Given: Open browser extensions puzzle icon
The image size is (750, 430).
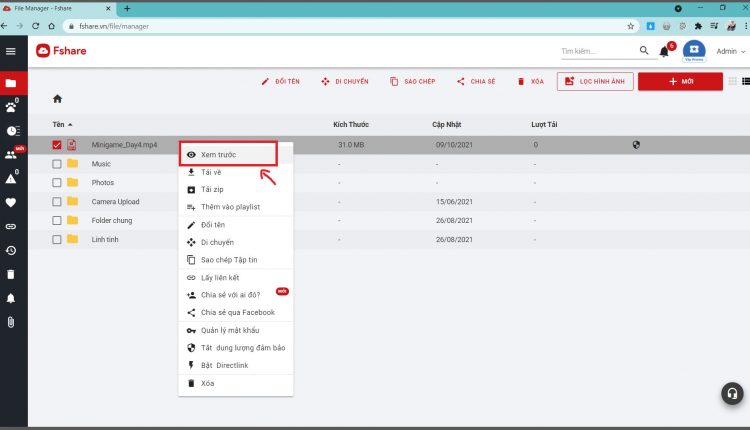Looking at the screenshot, I should [x=698, y=26].
